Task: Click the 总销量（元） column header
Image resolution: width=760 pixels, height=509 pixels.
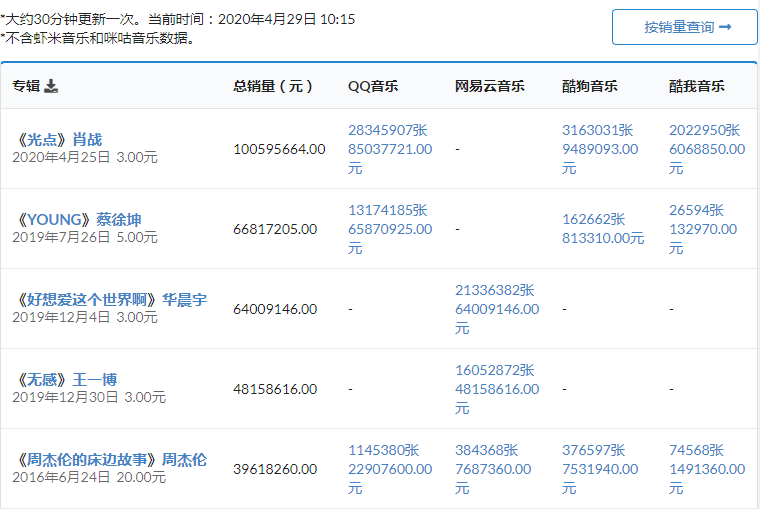Action: pyautogui.click(x=273, y=86)
